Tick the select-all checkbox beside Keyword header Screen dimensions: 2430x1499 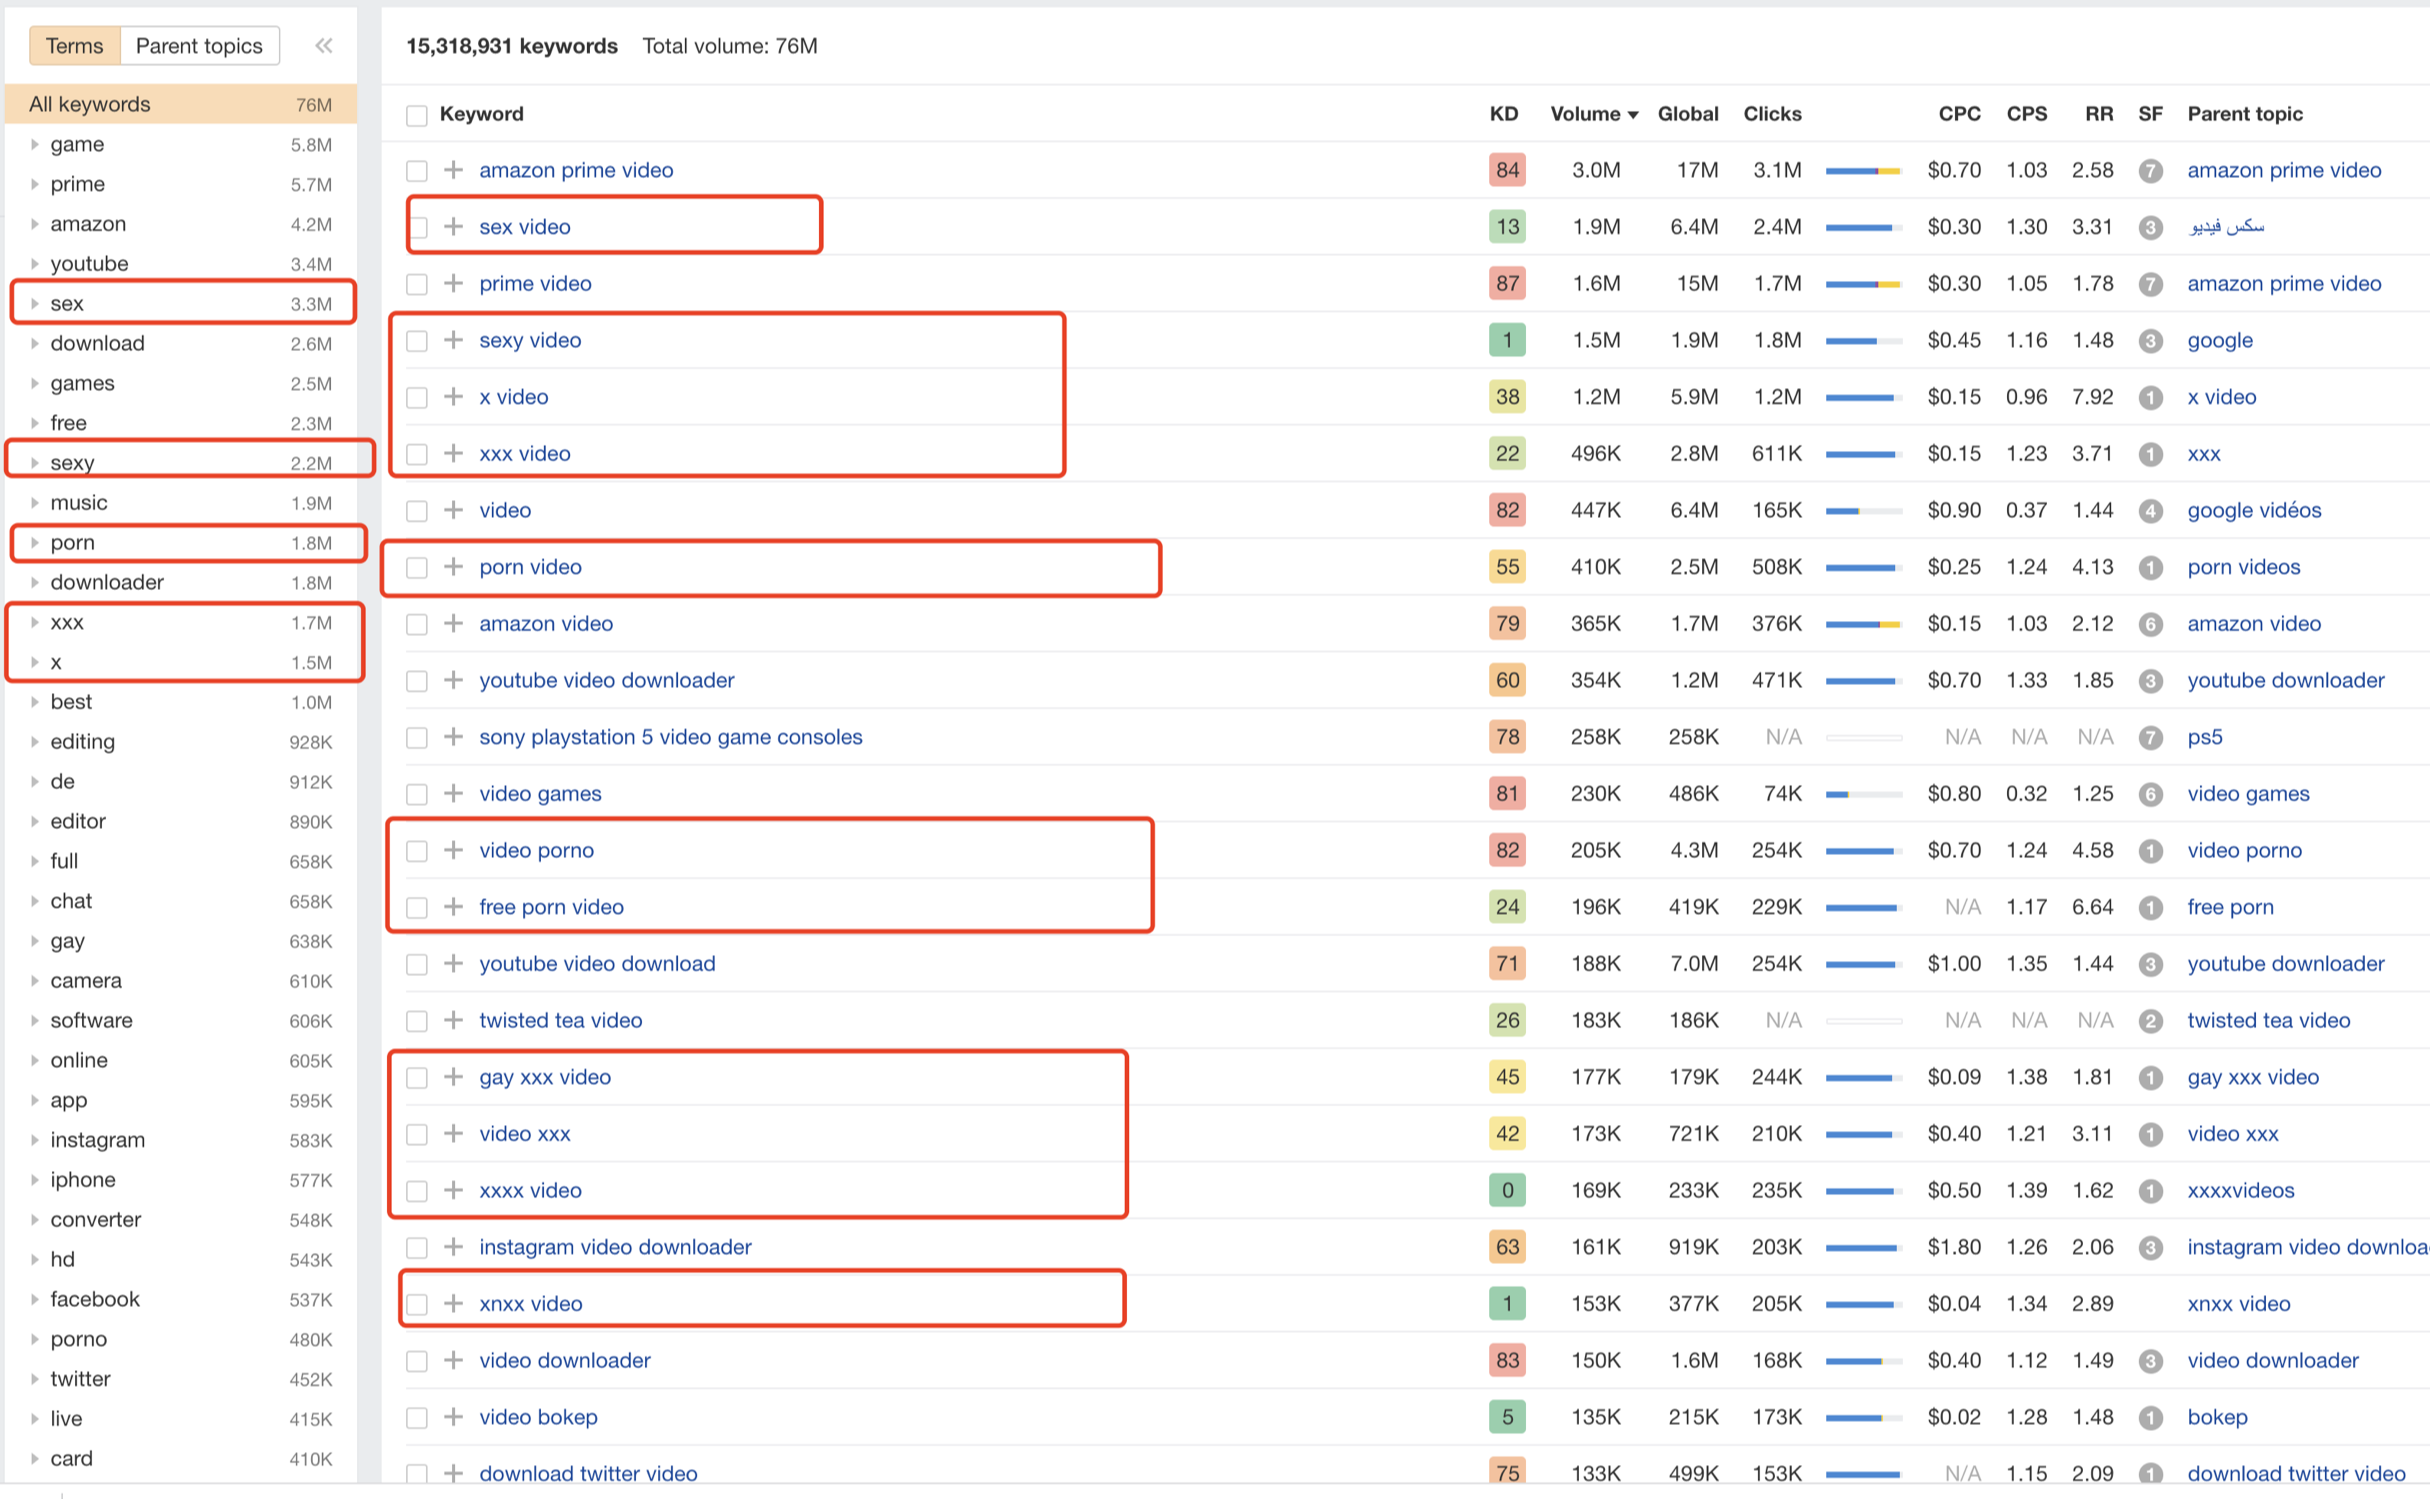click(x=417, y=115)
